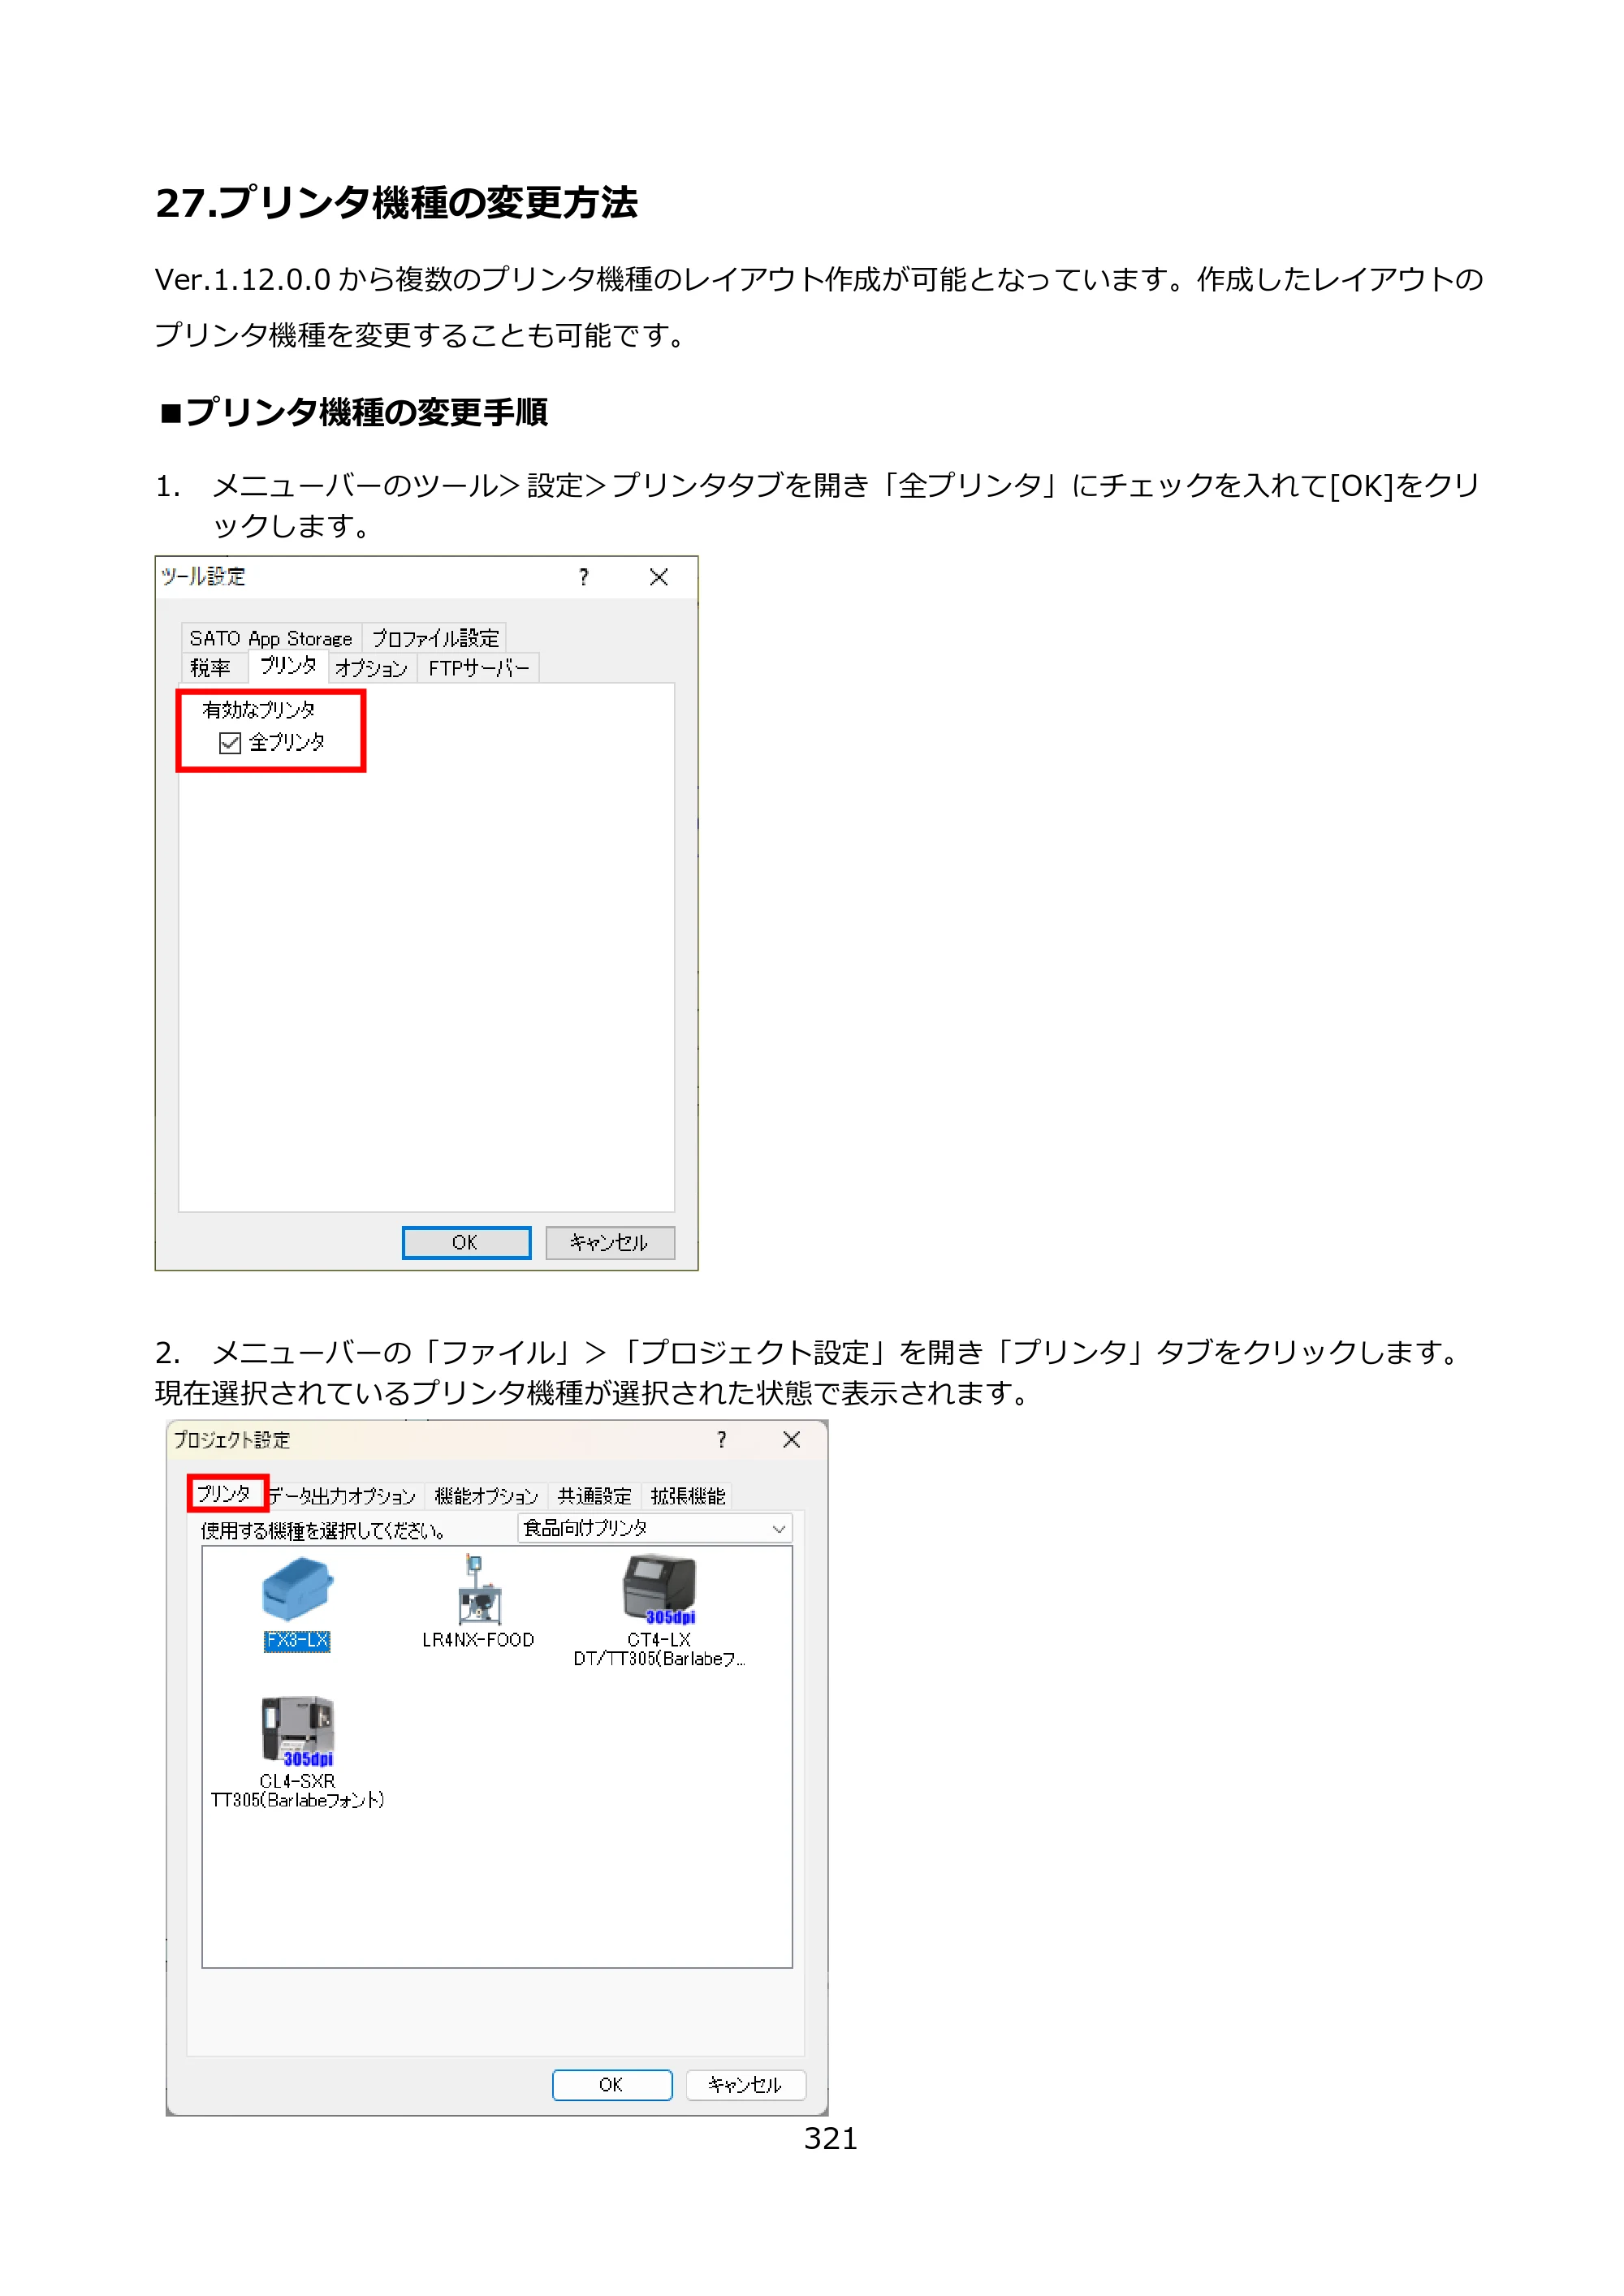Viewport: 1624px width, 2296px height.
Task: Click the TT305(Barlabeフォント) label
Action: click(x=297, y=1800)
